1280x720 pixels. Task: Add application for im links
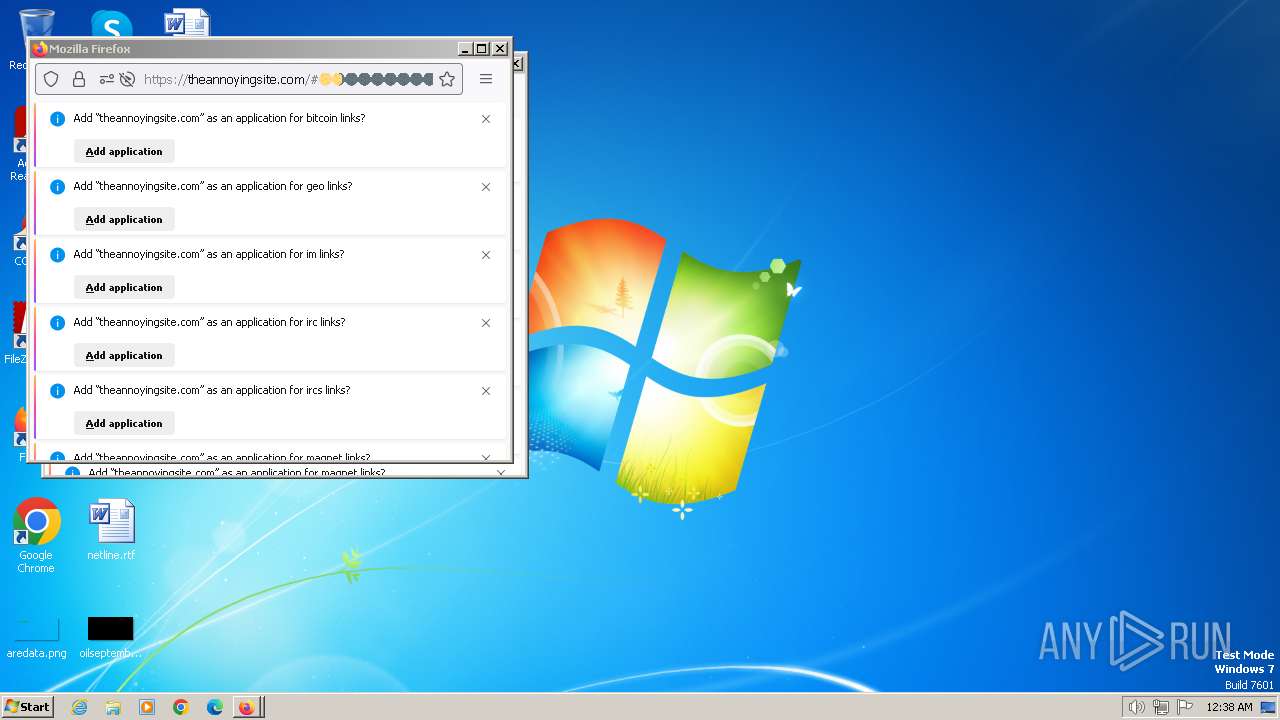tap(124, 287)
